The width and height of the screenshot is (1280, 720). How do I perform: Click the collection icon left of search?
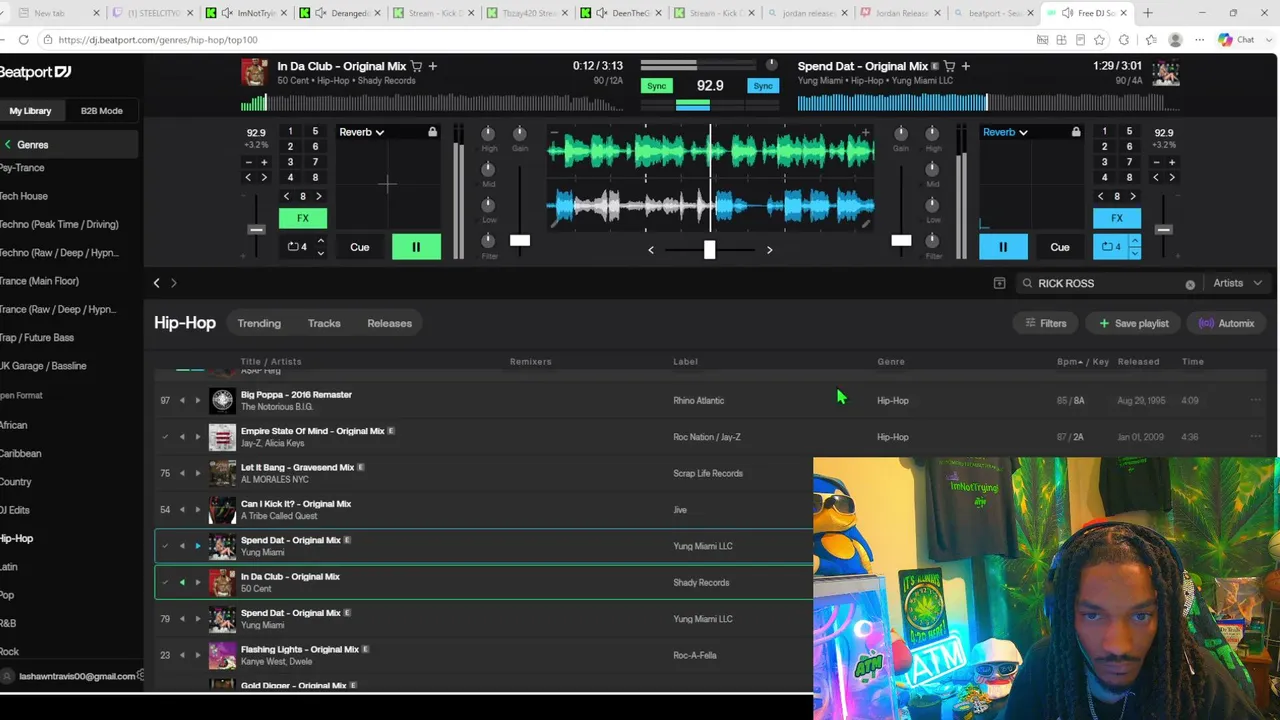(999, 283)
